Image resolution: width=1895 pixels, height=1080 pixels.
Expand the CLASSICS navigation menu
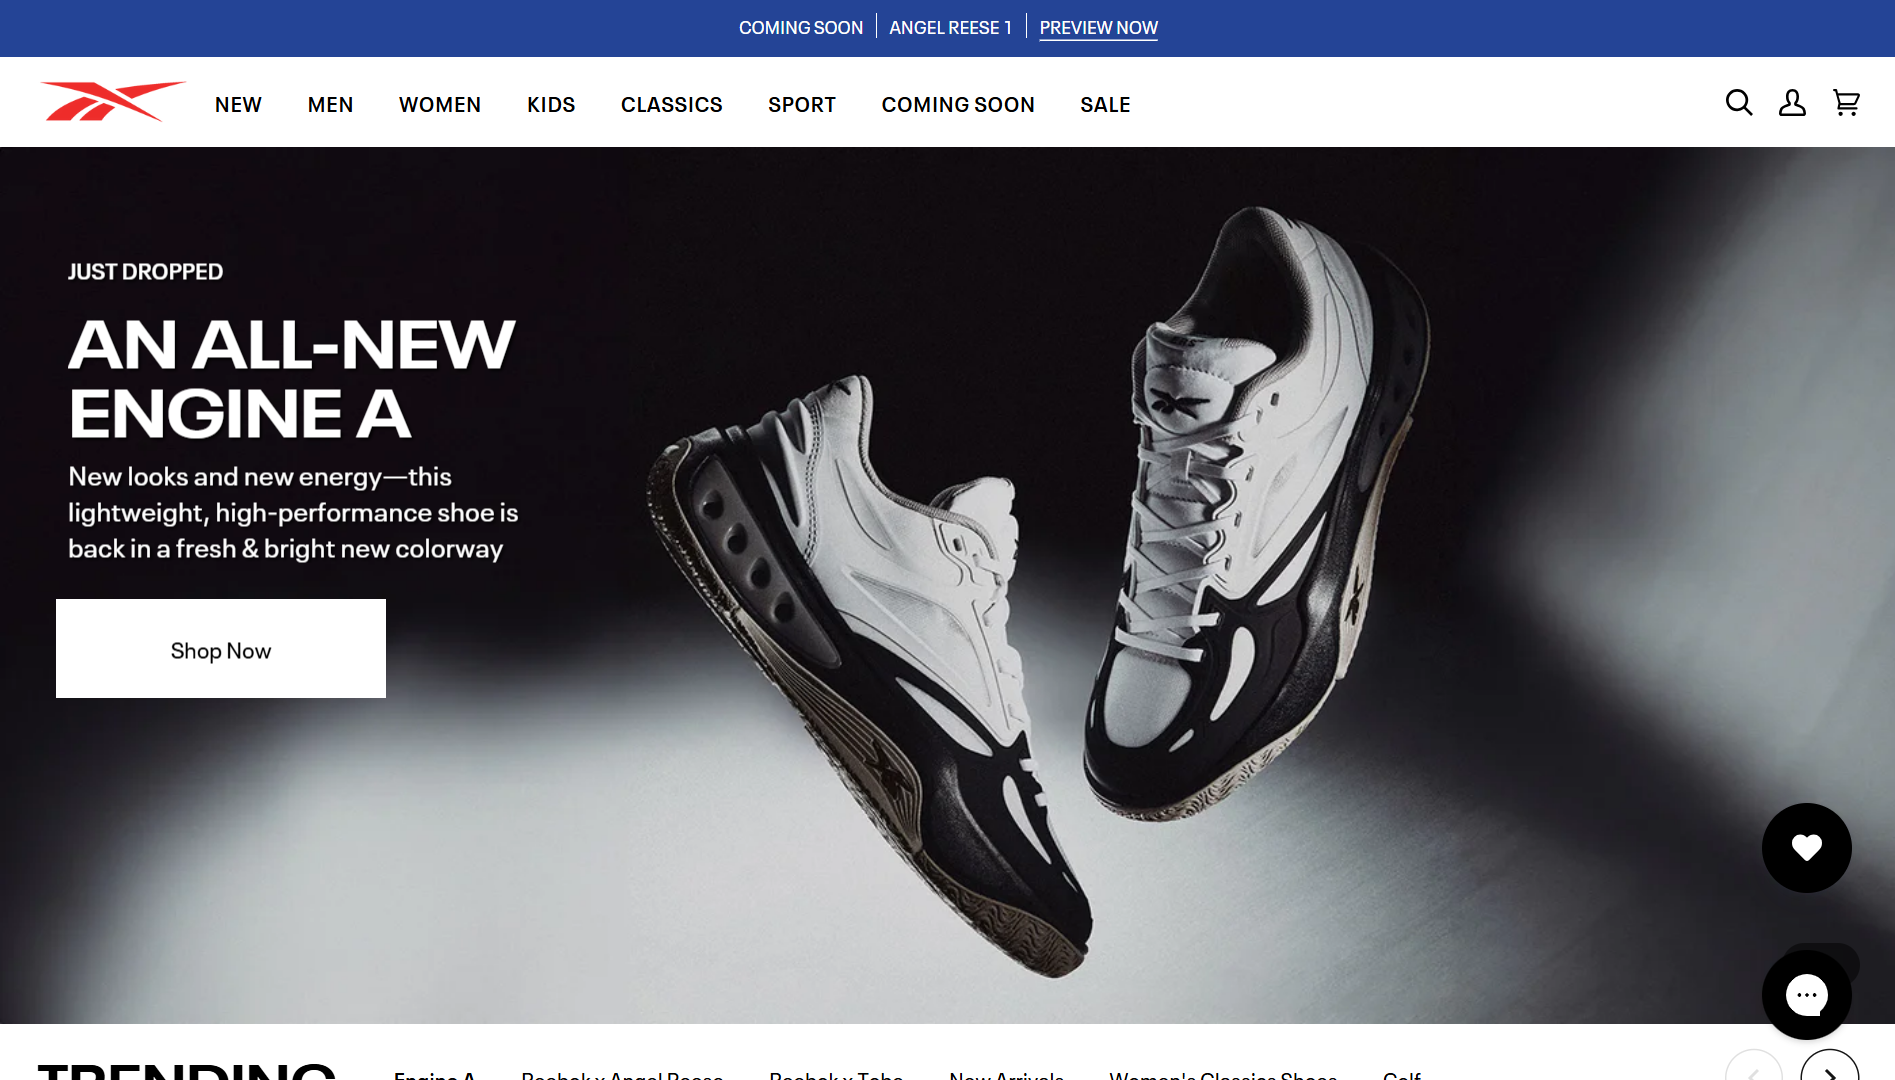click(671, 105)
